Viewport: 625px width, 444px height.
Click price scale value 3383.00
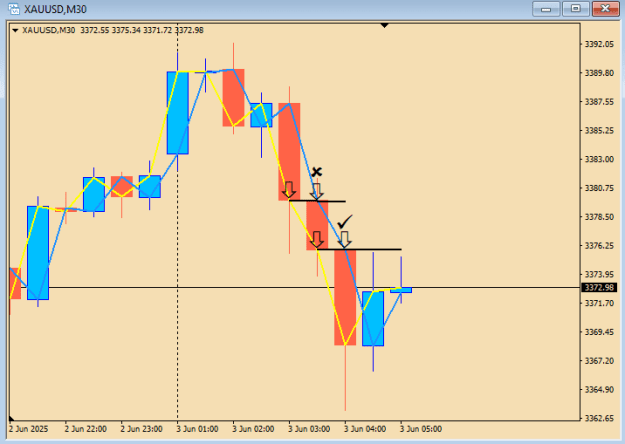pos(599,159)
